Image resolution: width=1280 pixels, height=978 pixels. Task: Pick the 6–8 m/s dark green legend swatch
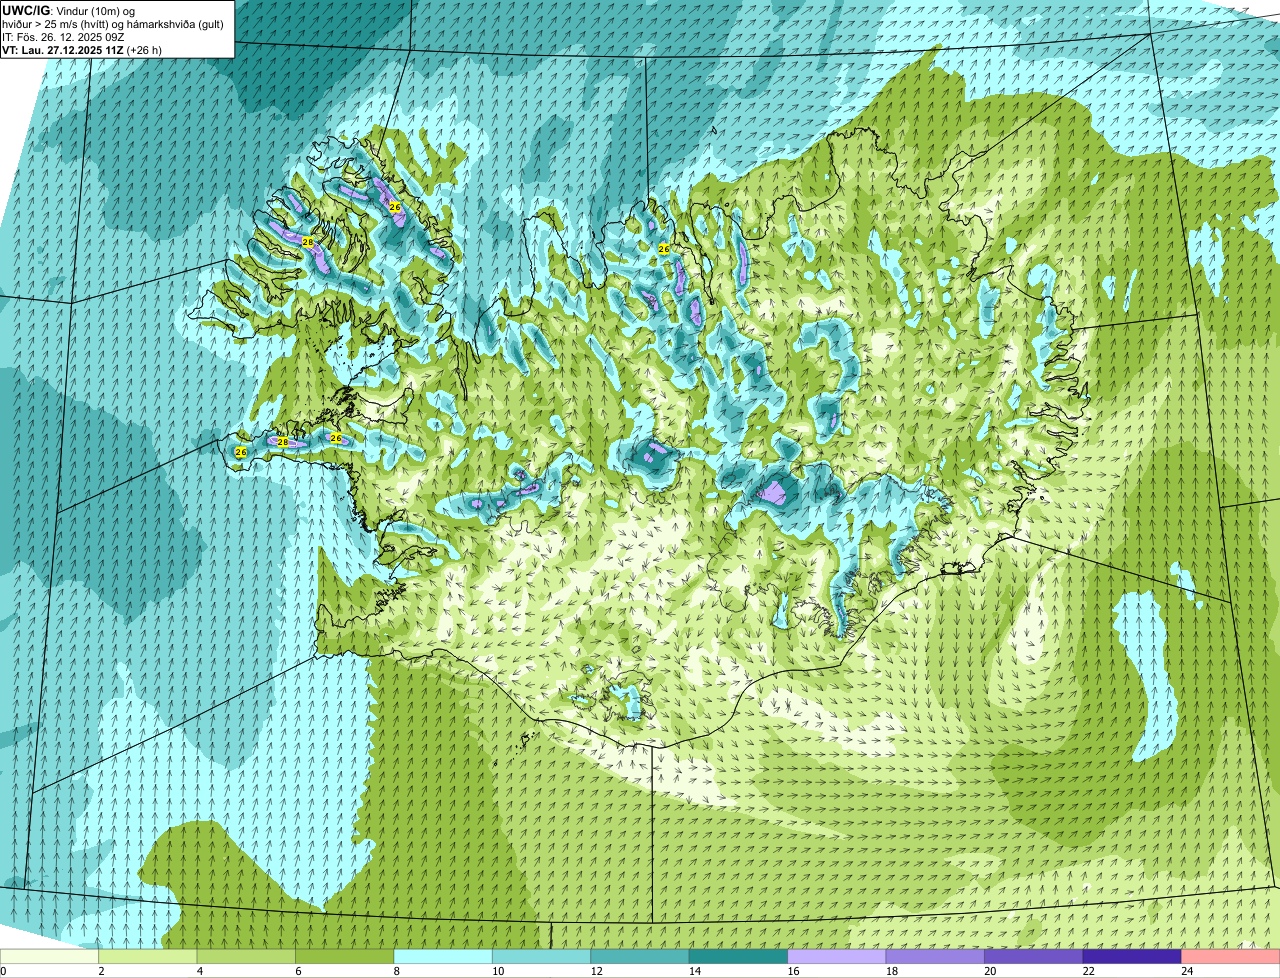coord(346,956)
